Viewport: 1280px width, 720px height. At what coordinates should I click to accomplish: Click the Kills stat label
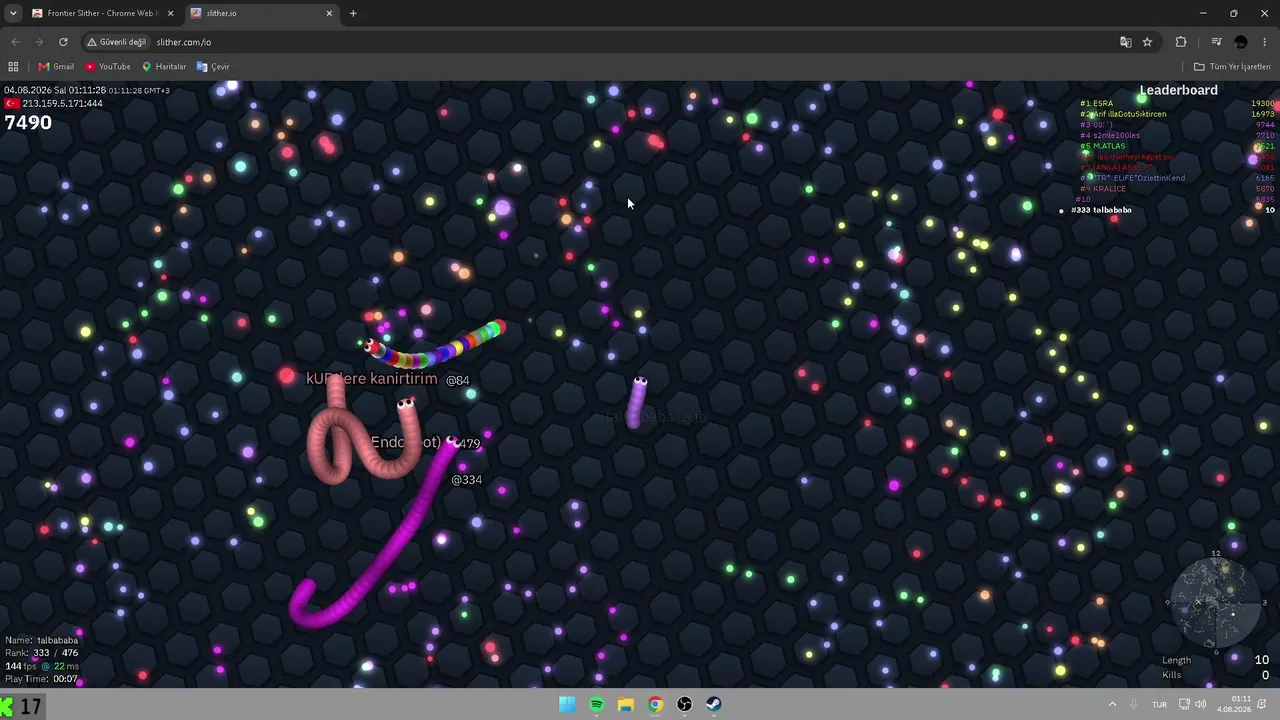click(x=1171, y=675)
